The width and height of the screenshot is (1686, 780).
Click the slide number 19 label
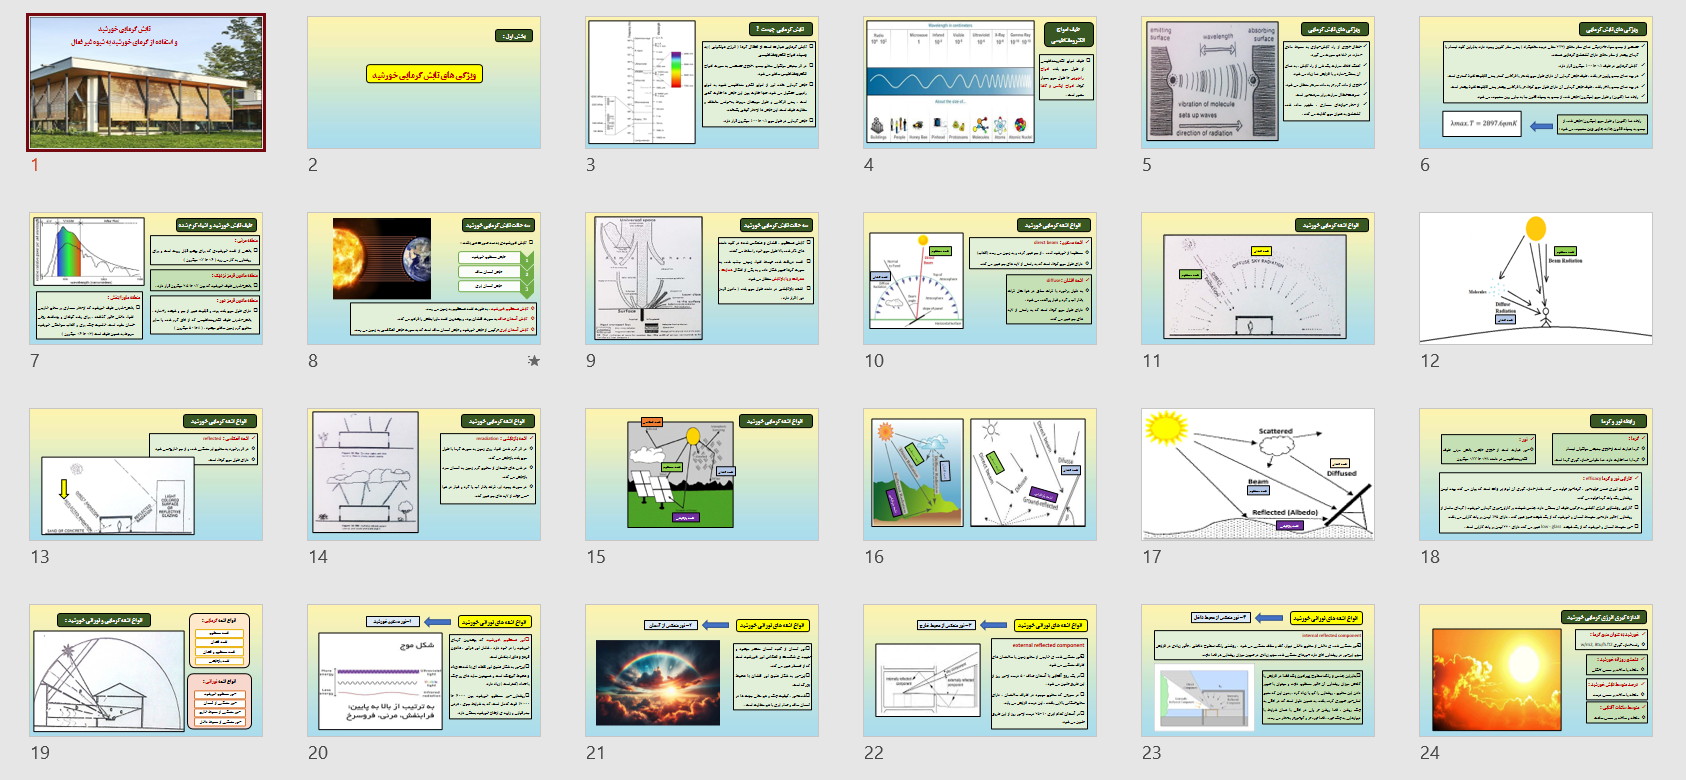click(40, 753)
